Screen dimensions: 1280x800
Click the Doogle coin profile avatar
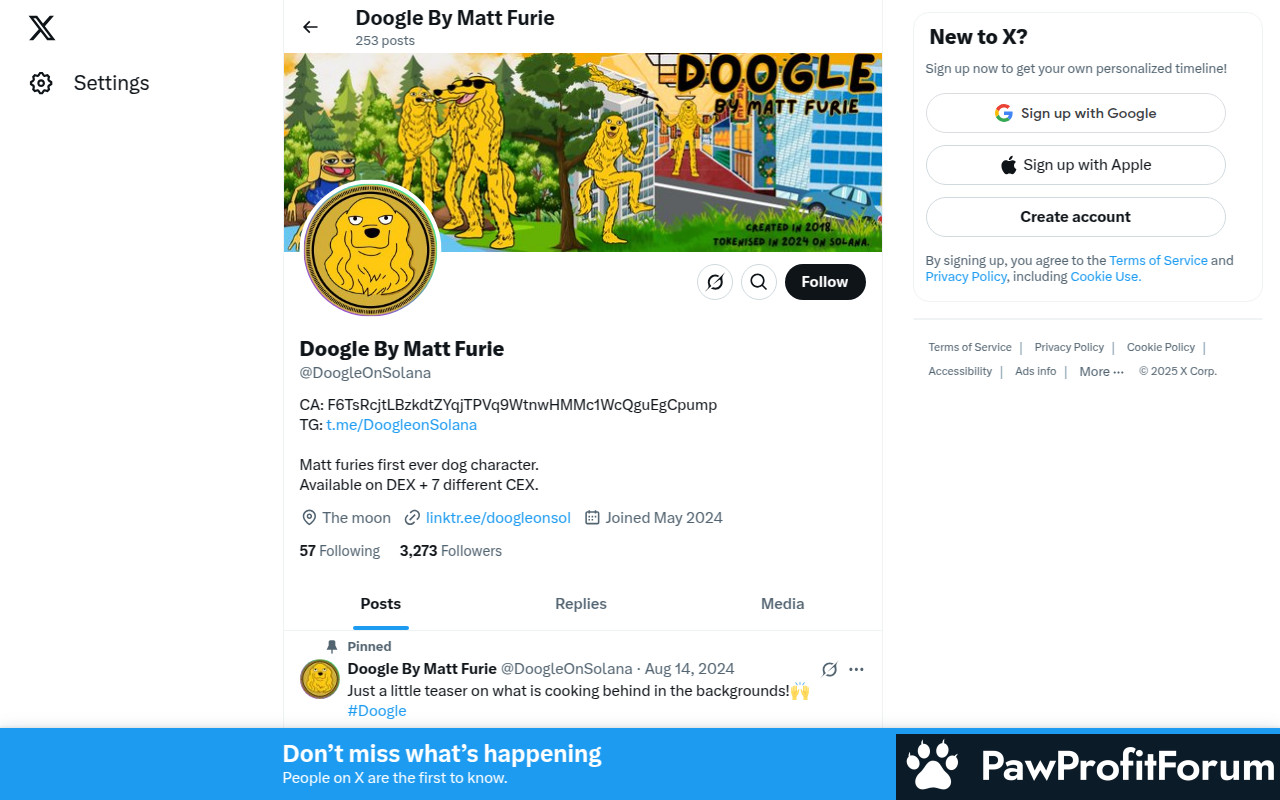click(371, 249)
